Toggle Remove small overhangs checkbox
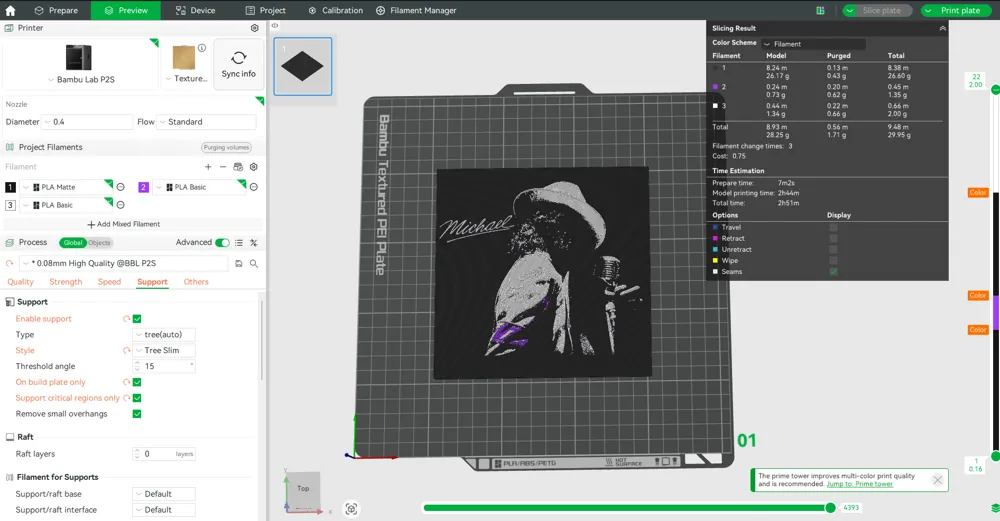Image resolution: width=1000 pixels, height=521 pixels. point(137,414)
